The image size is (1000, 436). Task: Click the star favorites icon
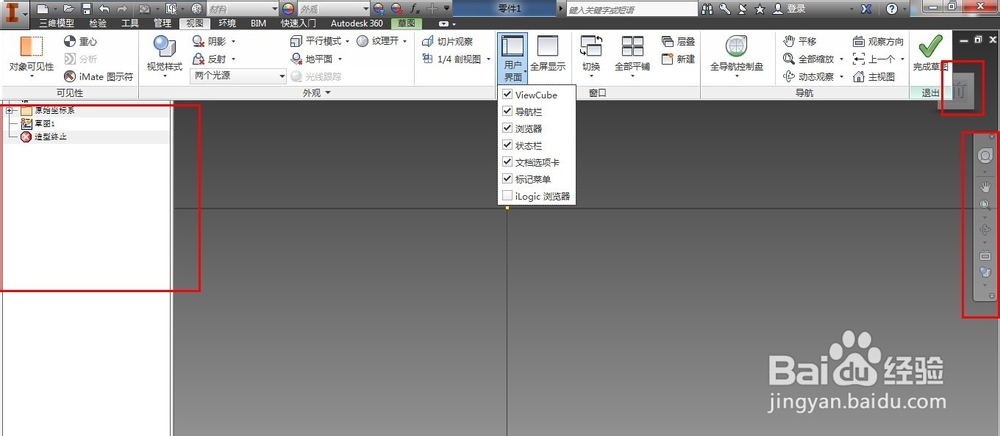point(760,9)
